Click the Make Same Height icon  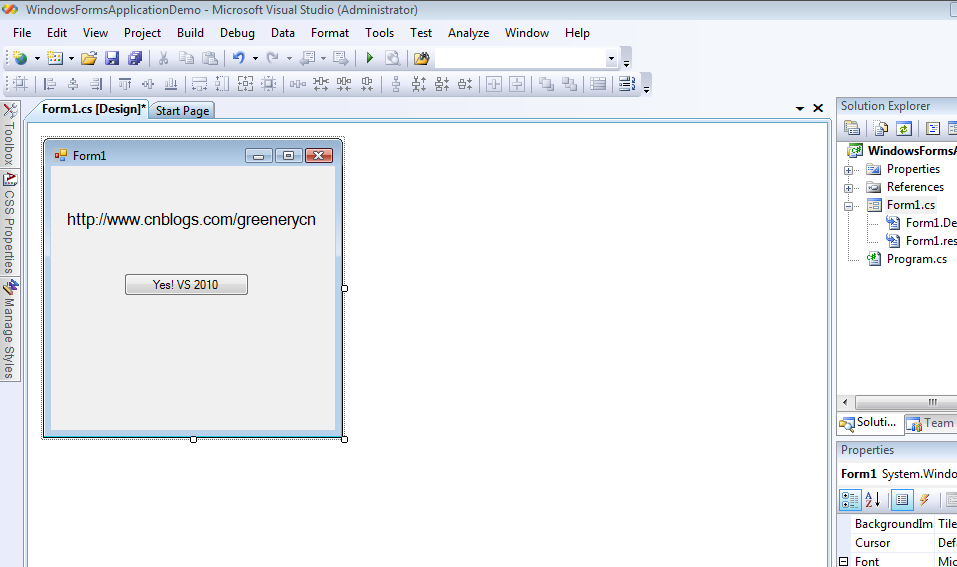tap(222, 84)
